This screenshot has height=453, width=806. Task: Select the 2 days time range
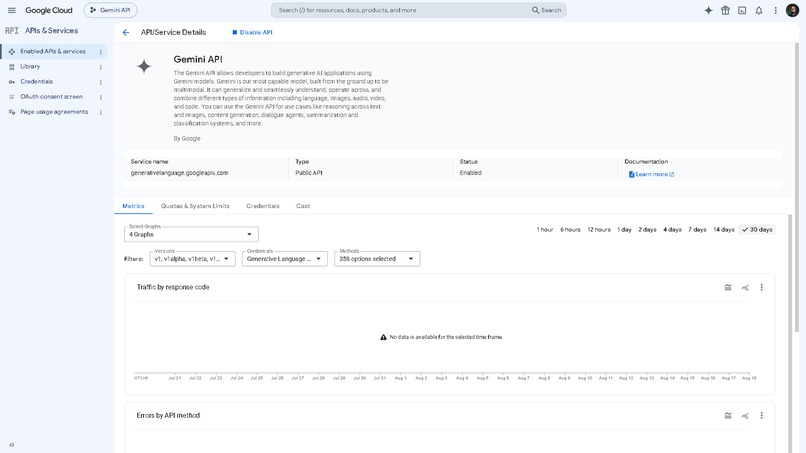tap(647, 230)
